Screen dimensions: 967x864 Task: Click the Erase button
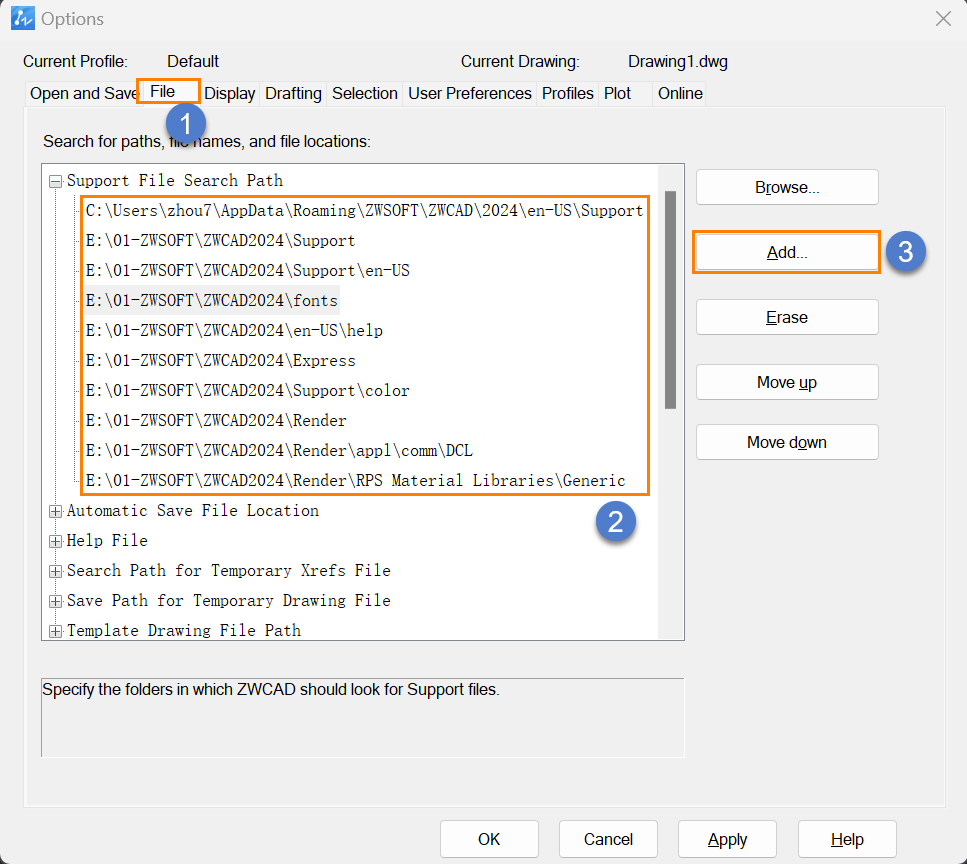pos(787,317)
